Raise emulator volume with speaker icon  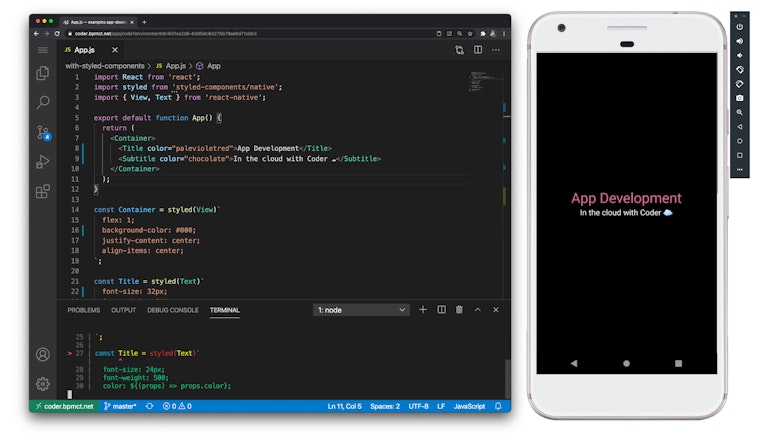tap(740, 41)
